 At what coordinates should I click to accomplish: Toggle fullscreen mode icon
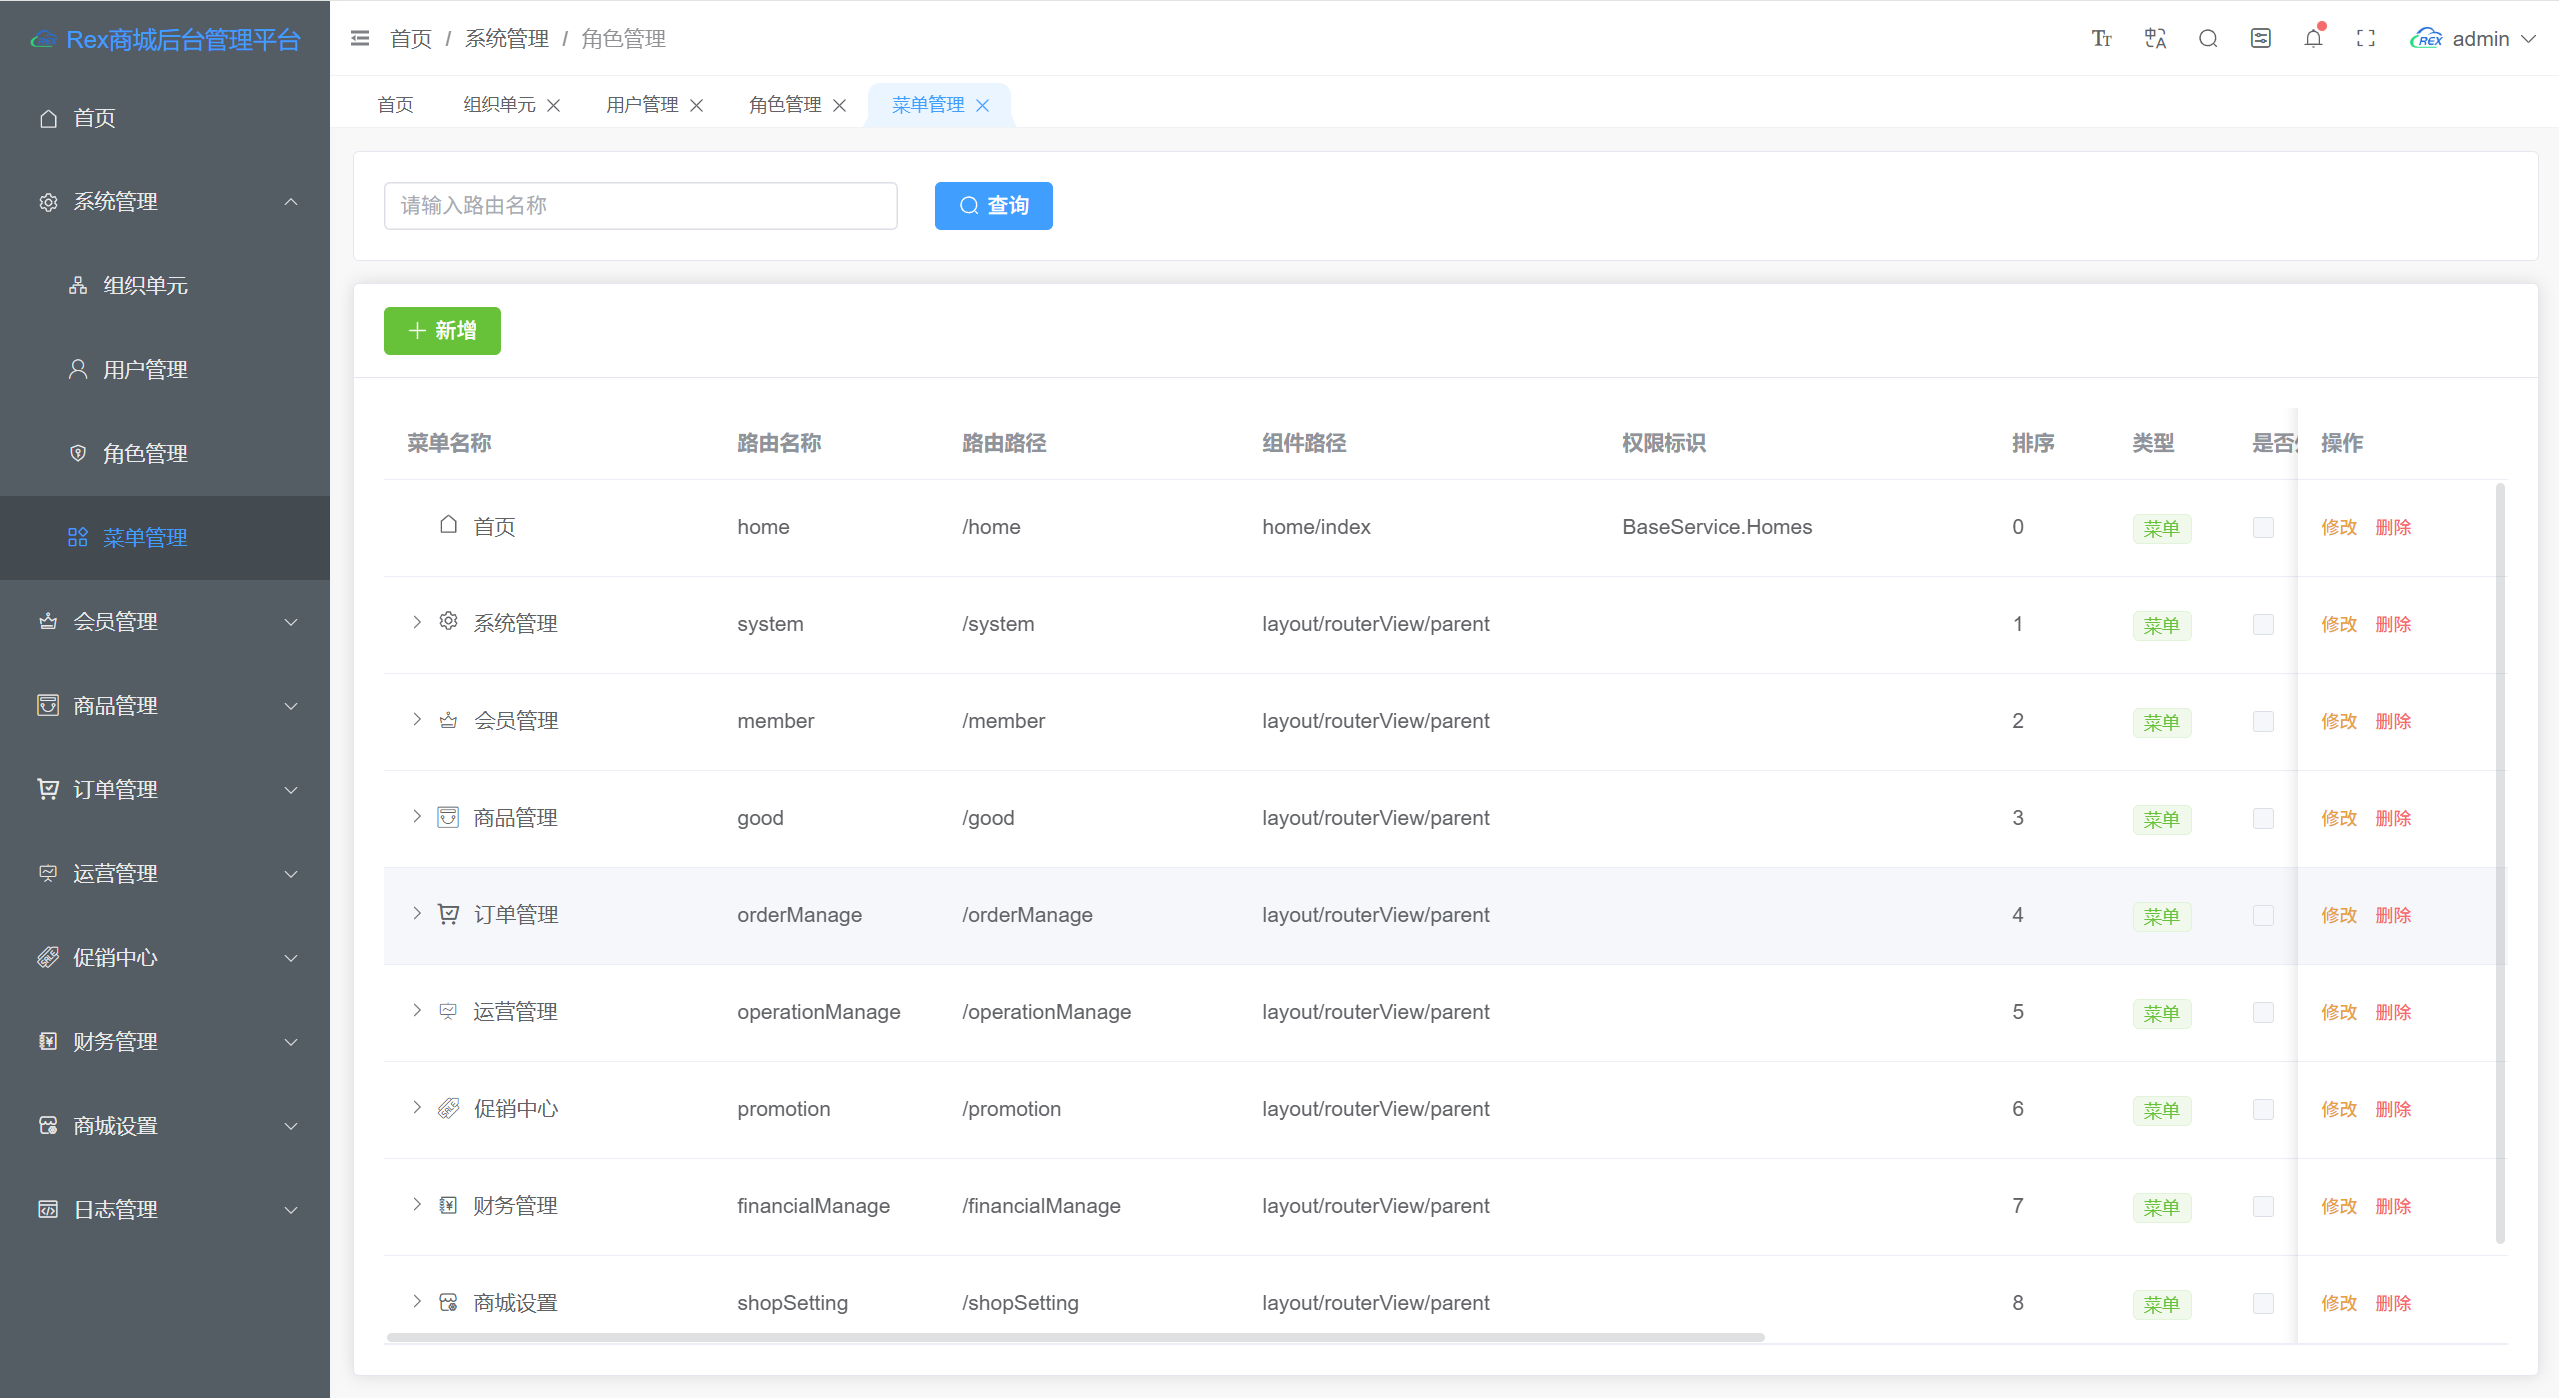coord(2365,39)
